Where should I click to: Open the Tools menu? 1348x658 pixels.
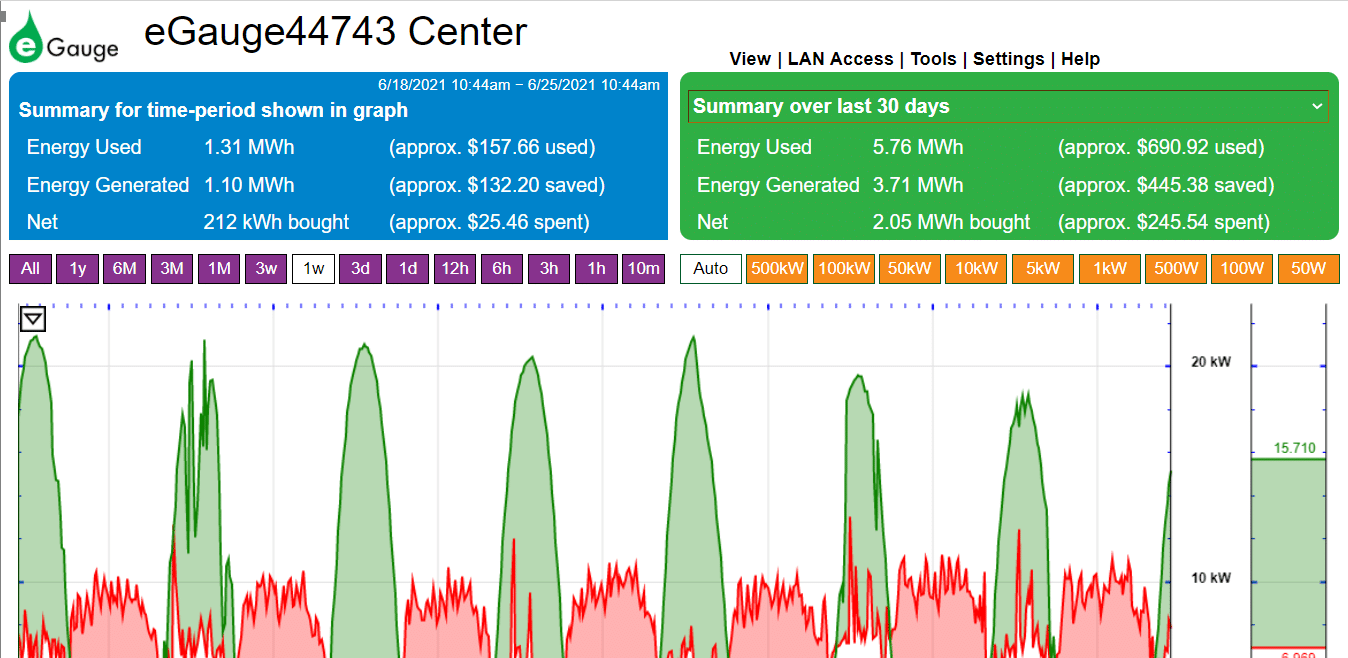tap(933, 59)
